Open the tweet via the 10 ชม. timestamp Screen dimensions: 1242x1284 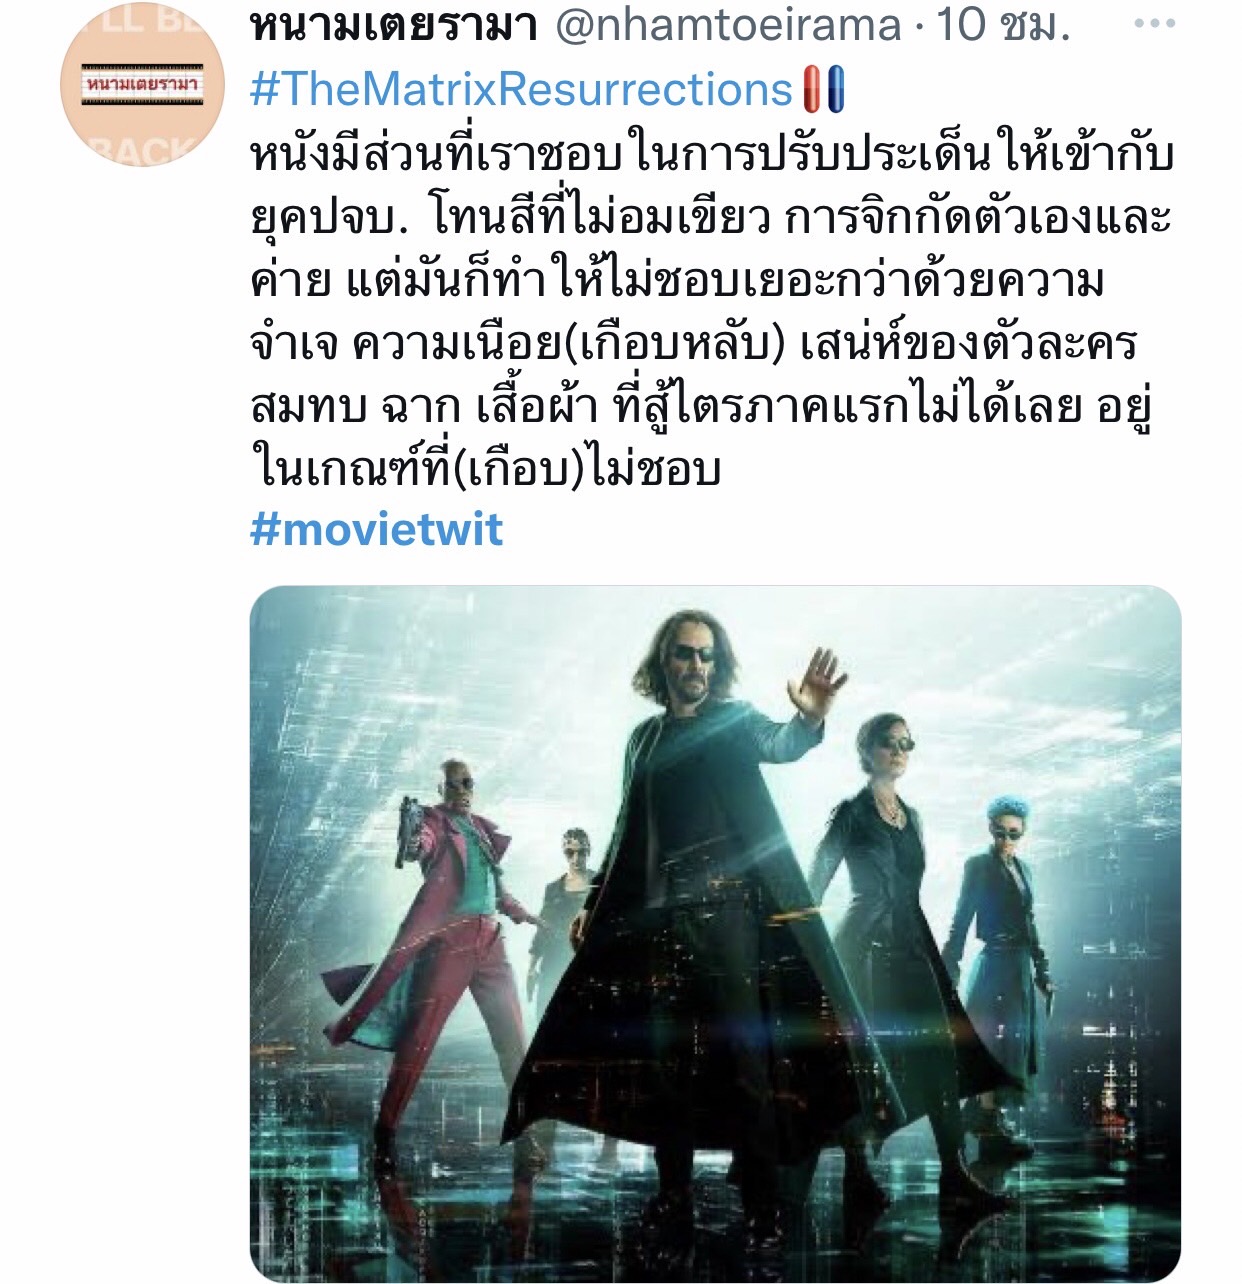tap(1003, 25)
